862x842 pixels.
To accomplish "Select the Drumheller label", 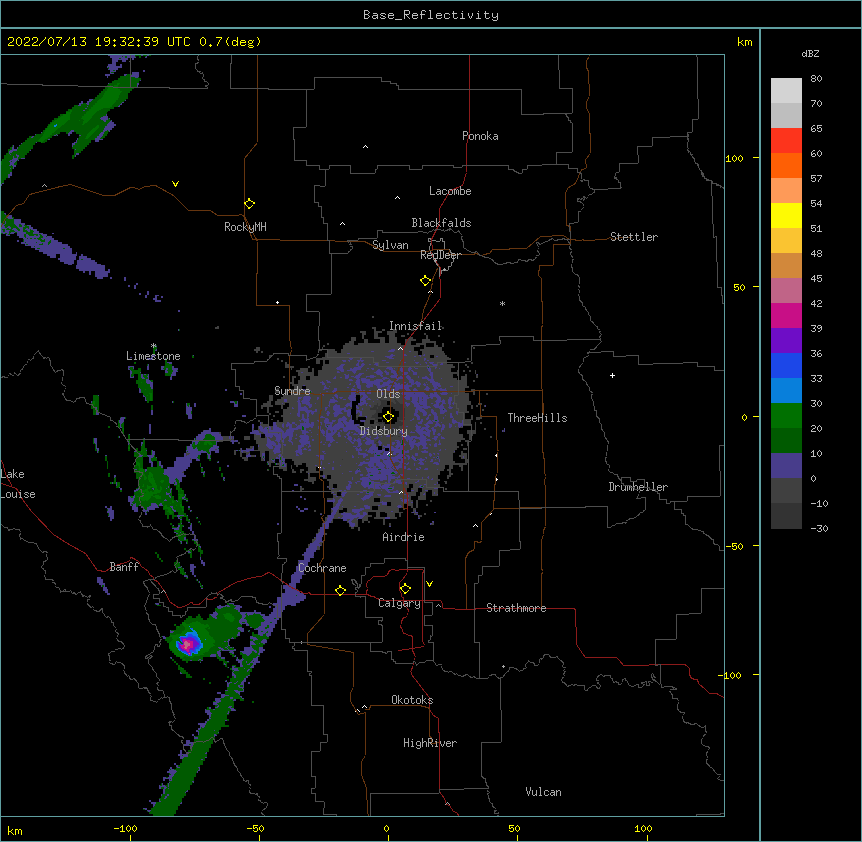I will 638,487.
